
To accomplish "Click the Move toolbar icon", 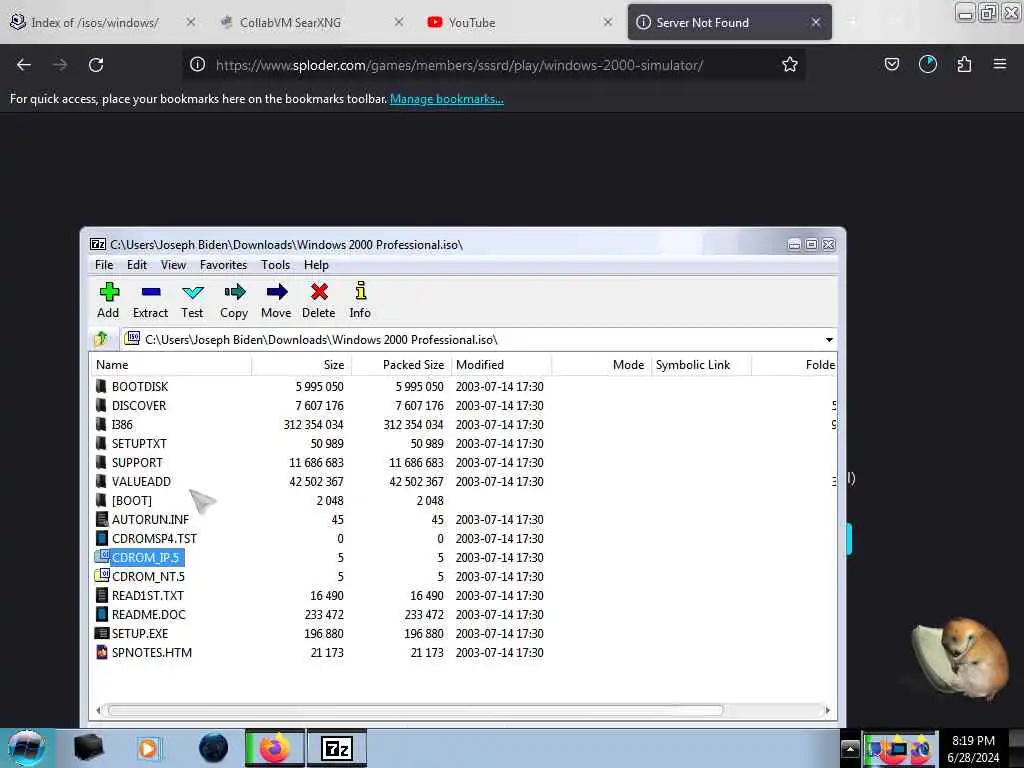I will pos(276,300).
